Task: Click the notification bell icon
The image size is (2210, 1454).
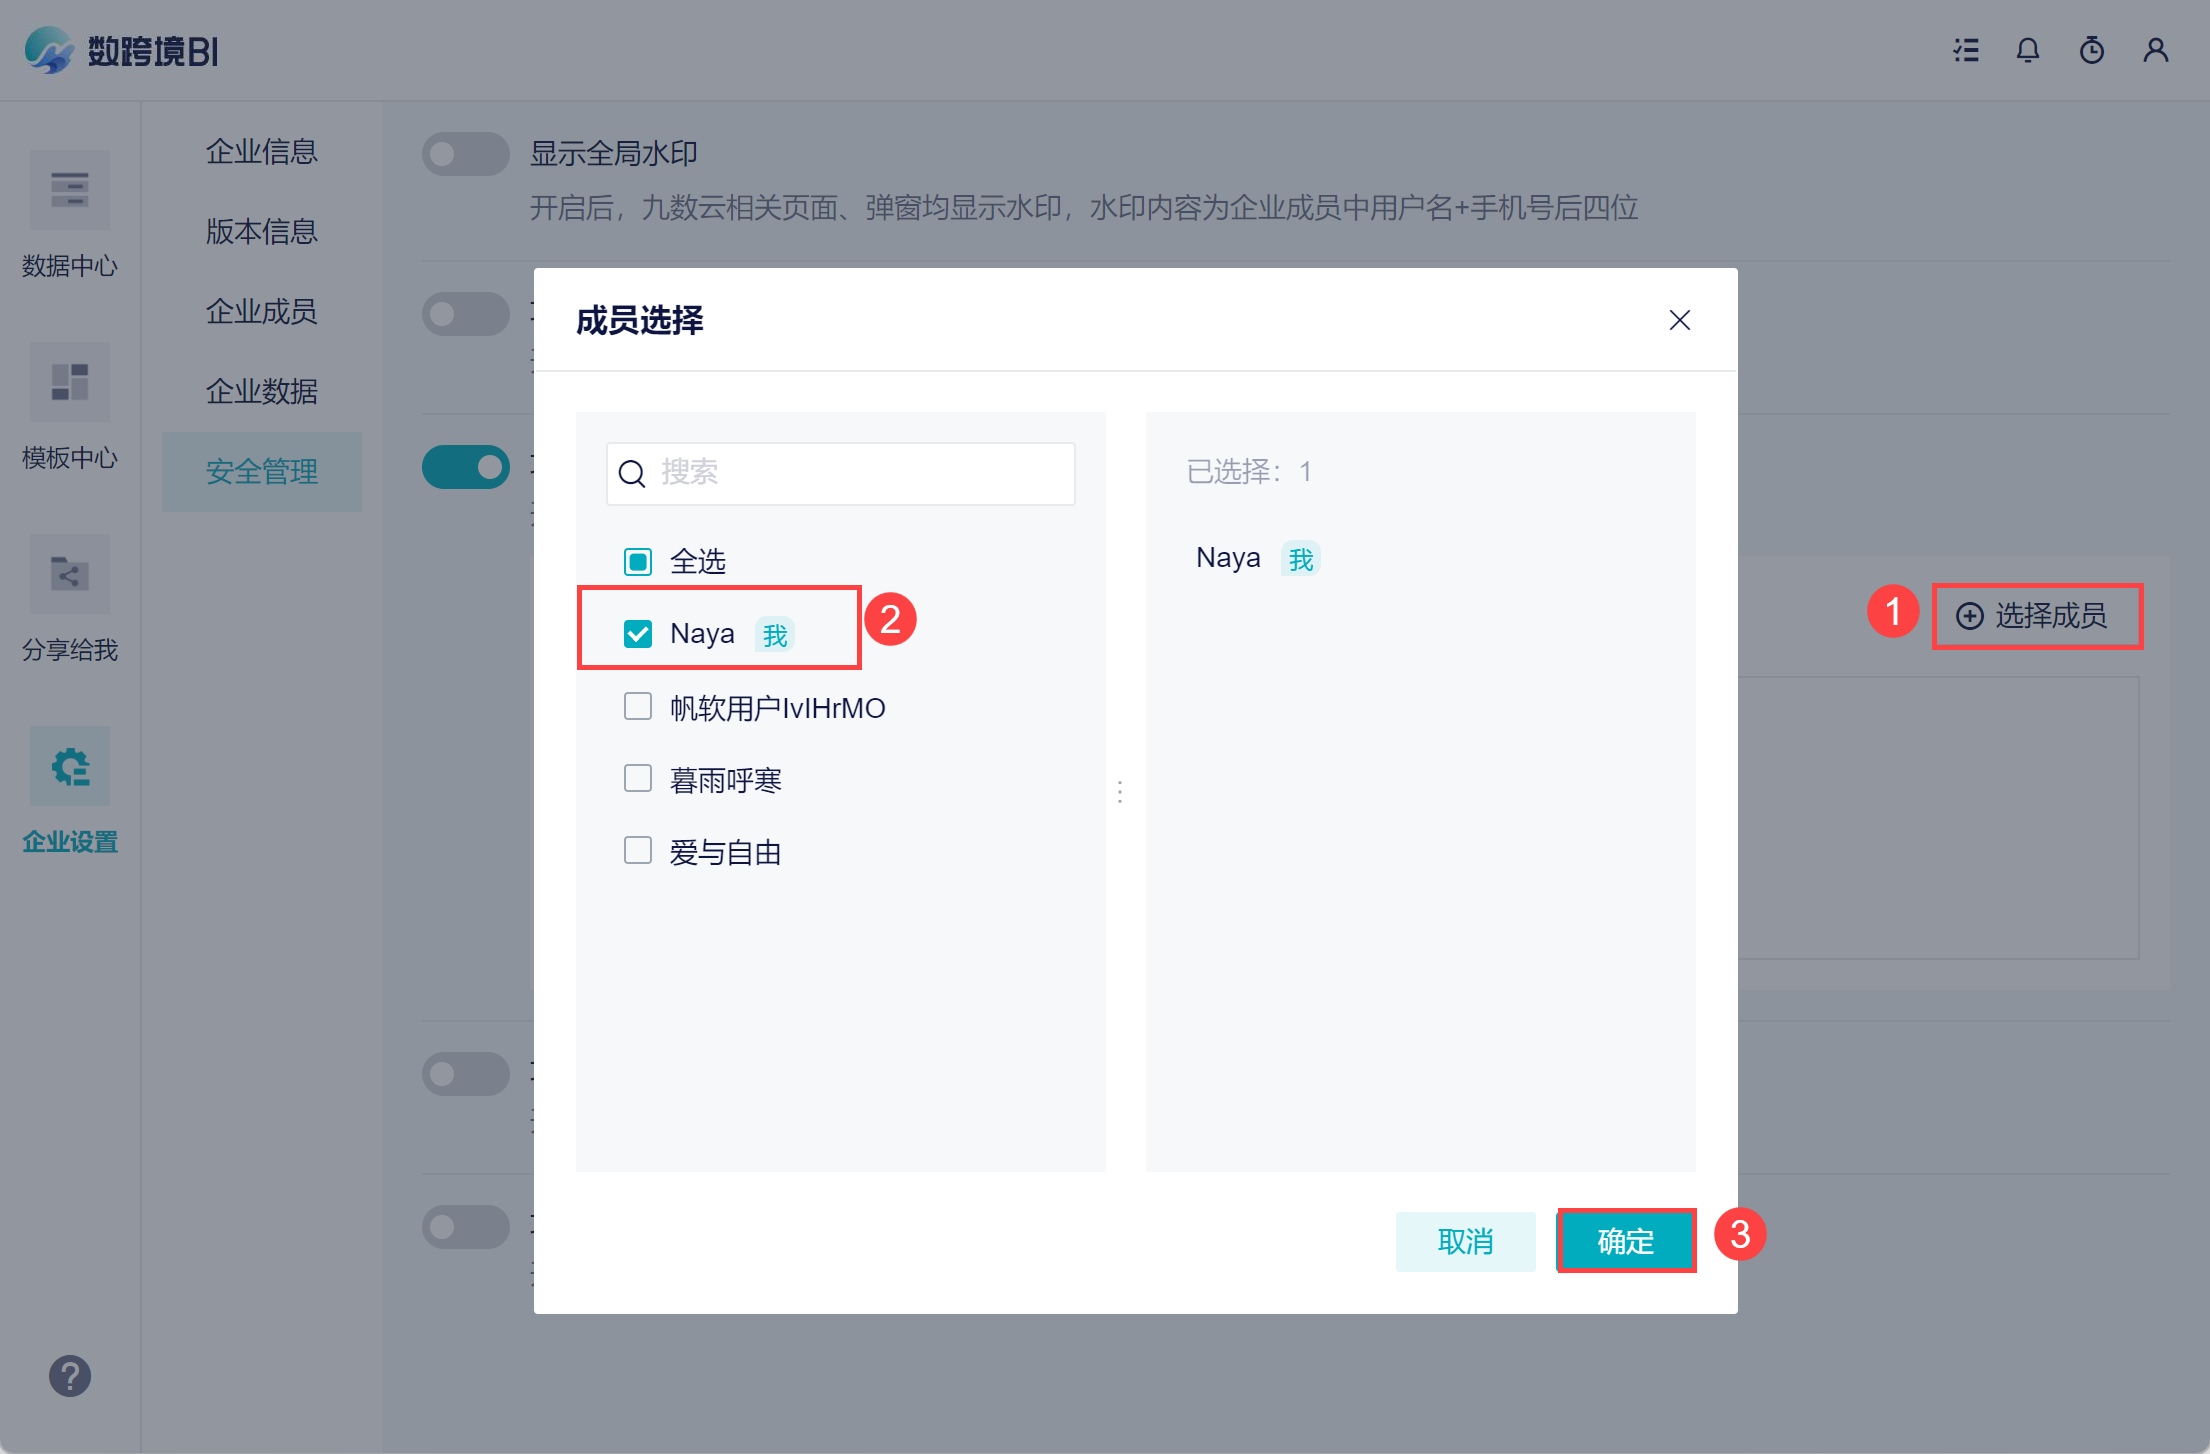Action: [2028, 50]
